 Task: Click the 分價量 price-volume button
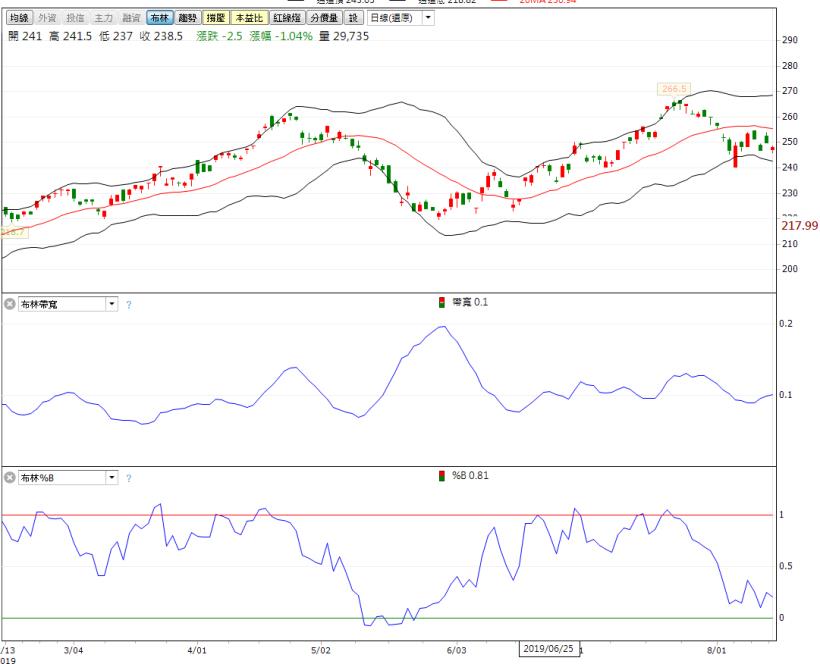(324, 18)
